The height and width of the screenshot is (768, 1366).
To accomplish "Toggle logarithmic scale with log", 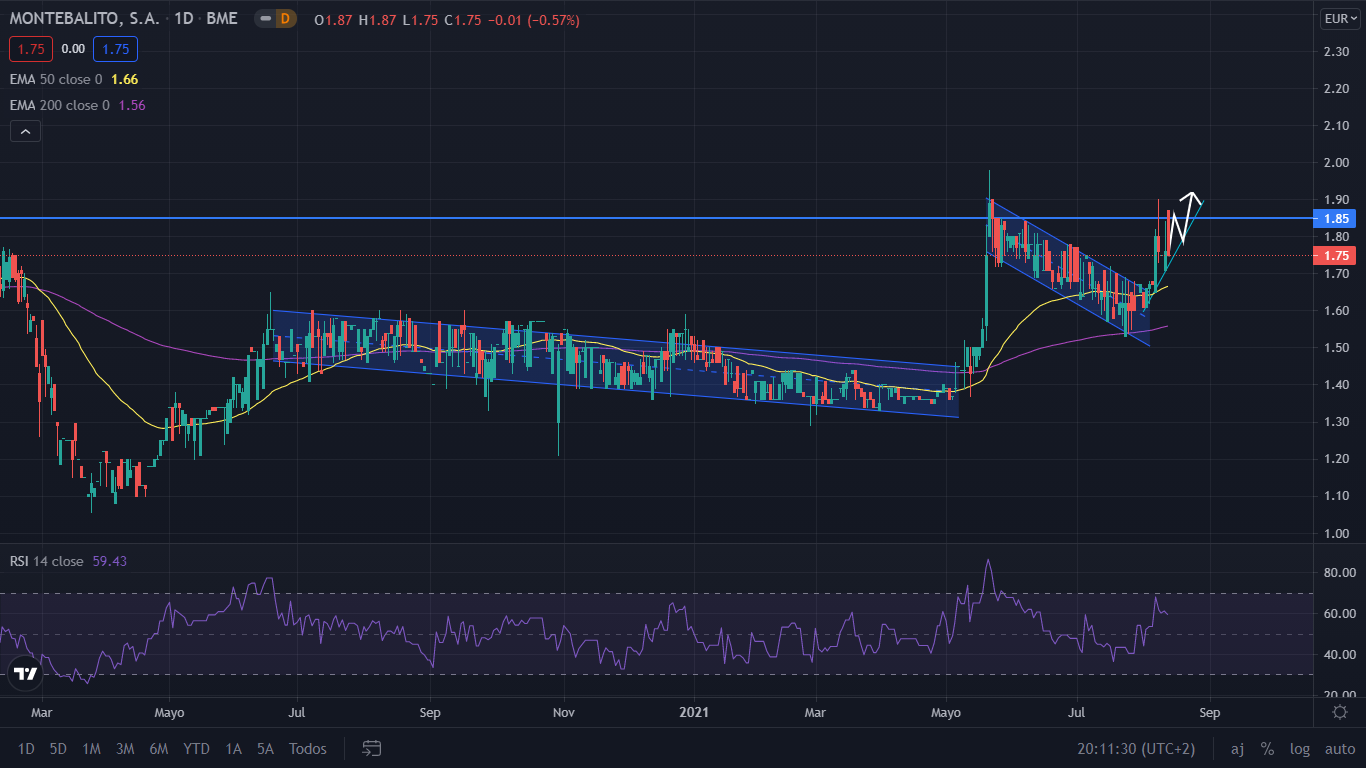I will 1299,749.
